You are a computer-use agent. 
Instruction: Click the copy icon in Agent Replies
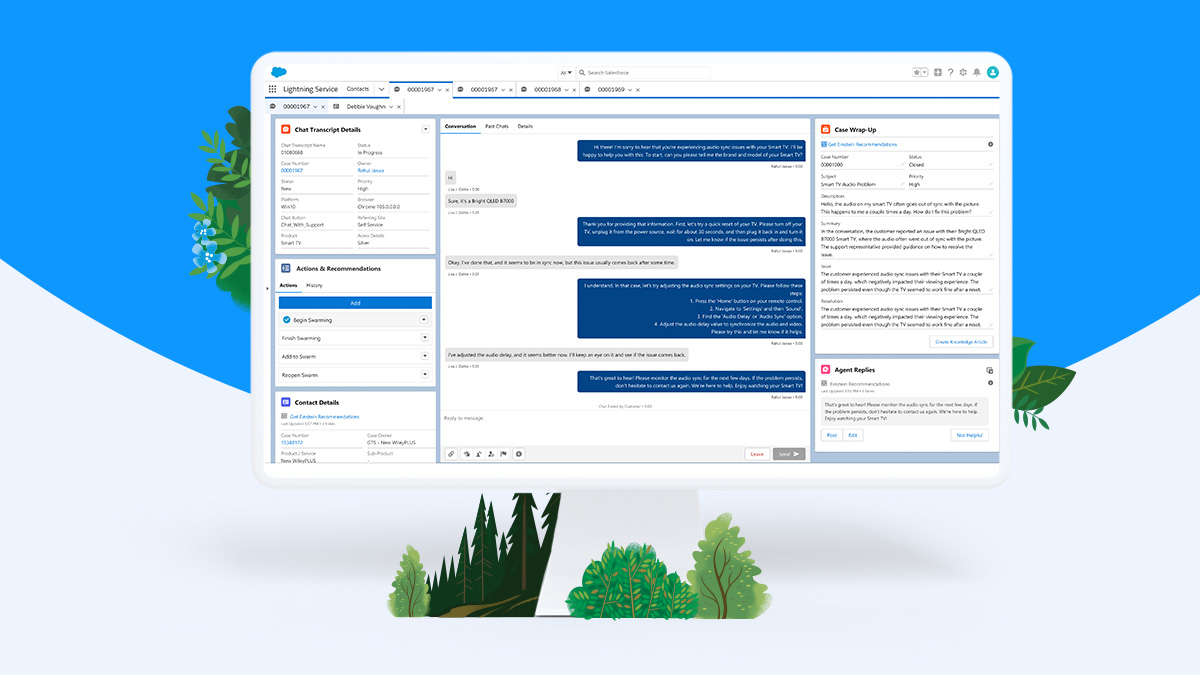(989, 369)
